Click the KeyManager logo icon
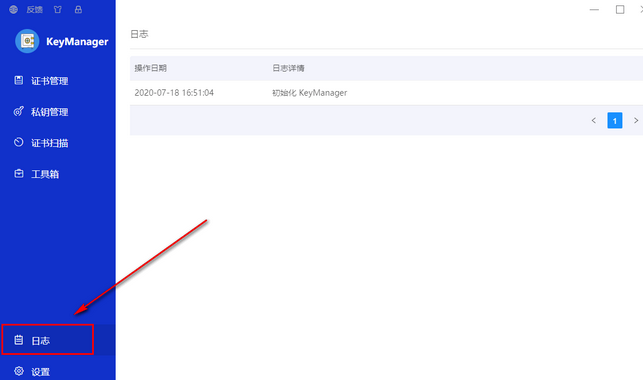The height and width of the screenshot is (380, 643). pyautogui.click(x=27, y=41)
